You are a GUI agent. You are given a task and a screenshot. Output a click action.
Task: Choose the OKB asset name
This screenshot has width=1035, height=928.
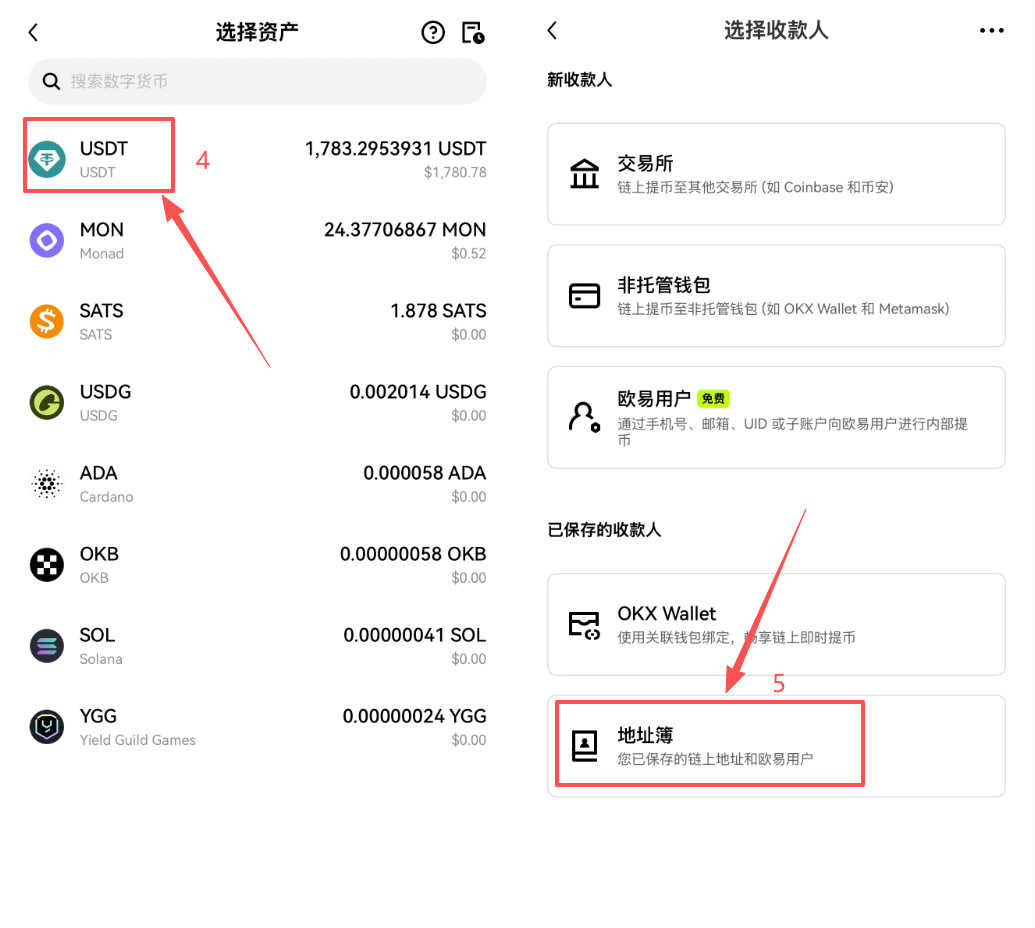pyautogui.click(x=99, y=554)
